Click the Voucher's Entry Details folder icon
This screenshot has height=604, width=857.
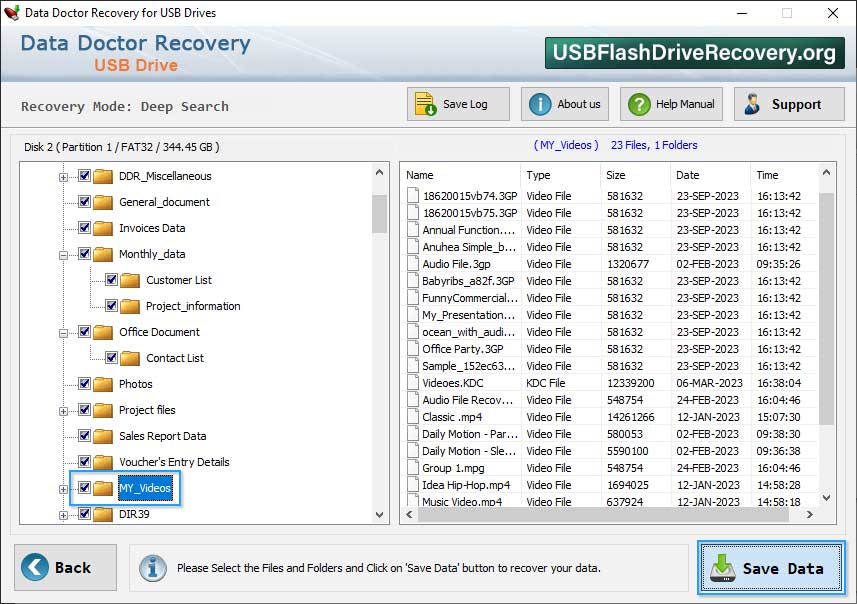click(x=103, y=462)
